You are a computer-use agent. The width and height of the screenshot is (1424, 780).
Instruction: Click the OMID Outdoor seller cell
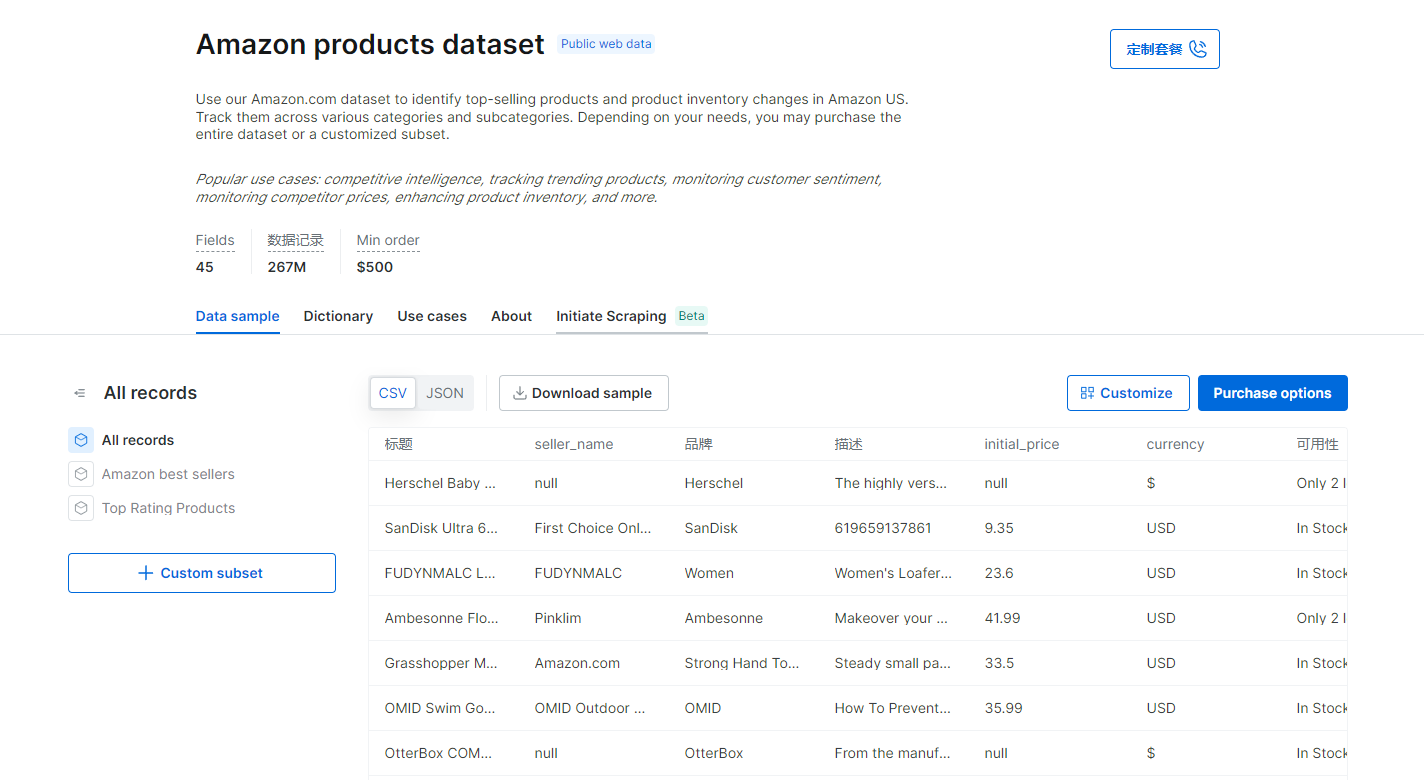pos(590,708)
